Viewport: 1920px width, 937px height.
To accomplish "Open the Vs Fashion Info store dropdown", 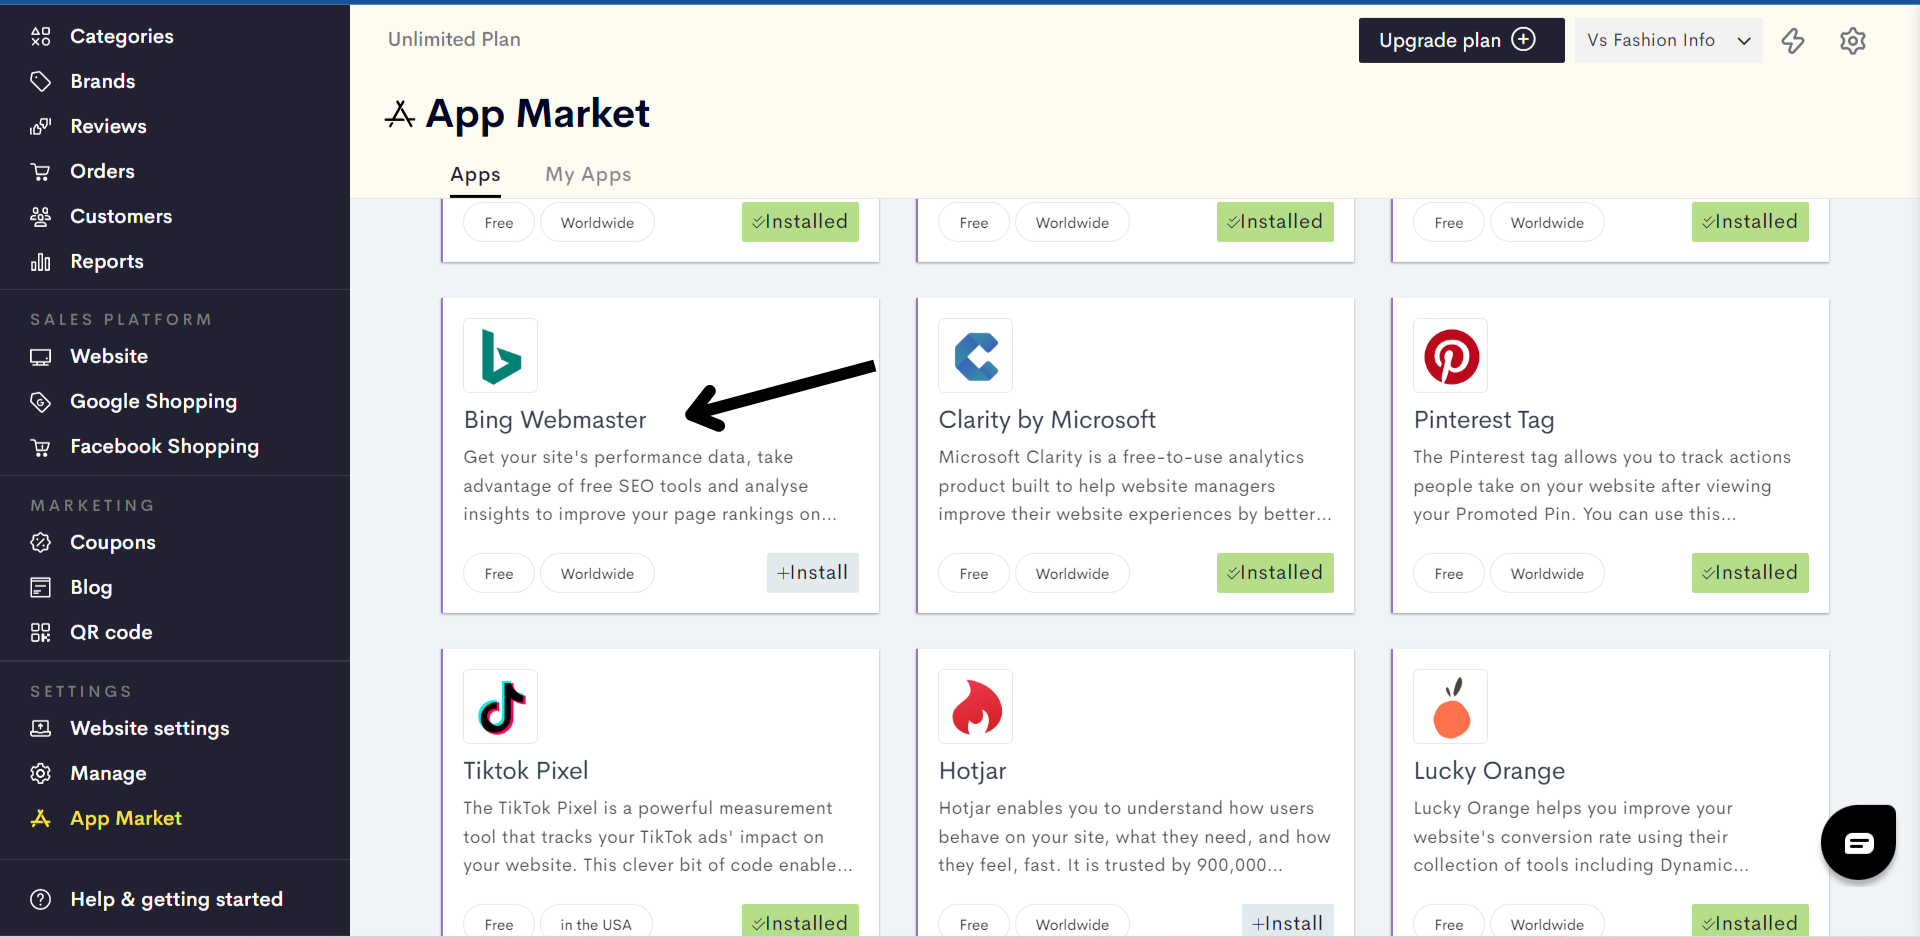I will (1668, 41).
